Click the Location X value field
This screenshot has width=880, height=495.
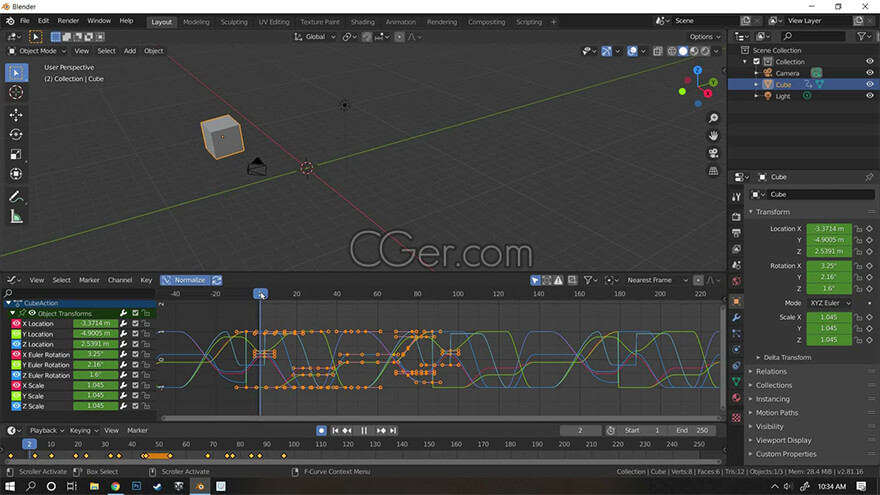[829, 229]
